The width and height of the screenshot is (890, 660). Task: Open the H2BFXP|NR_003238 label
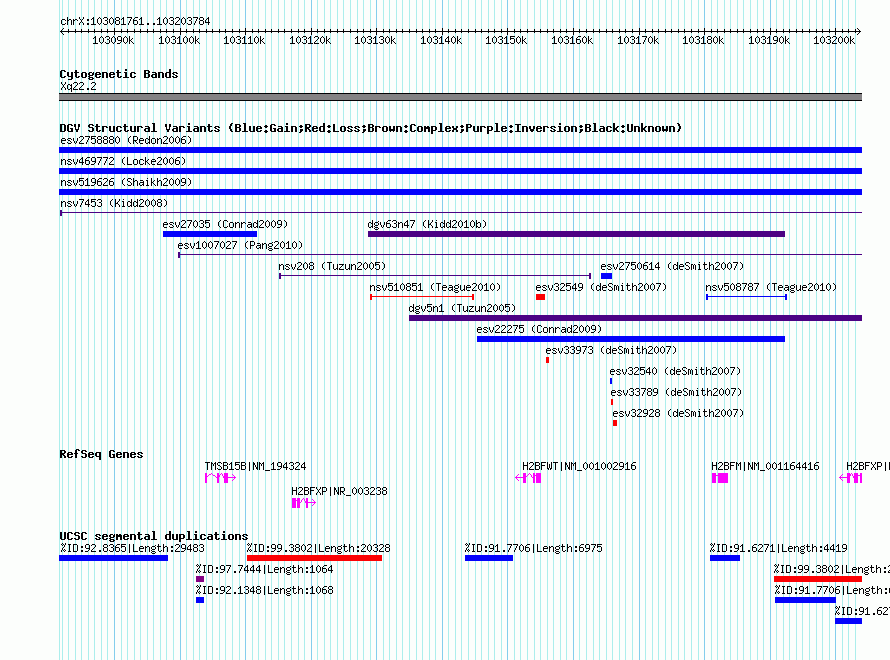coord(339,491)
